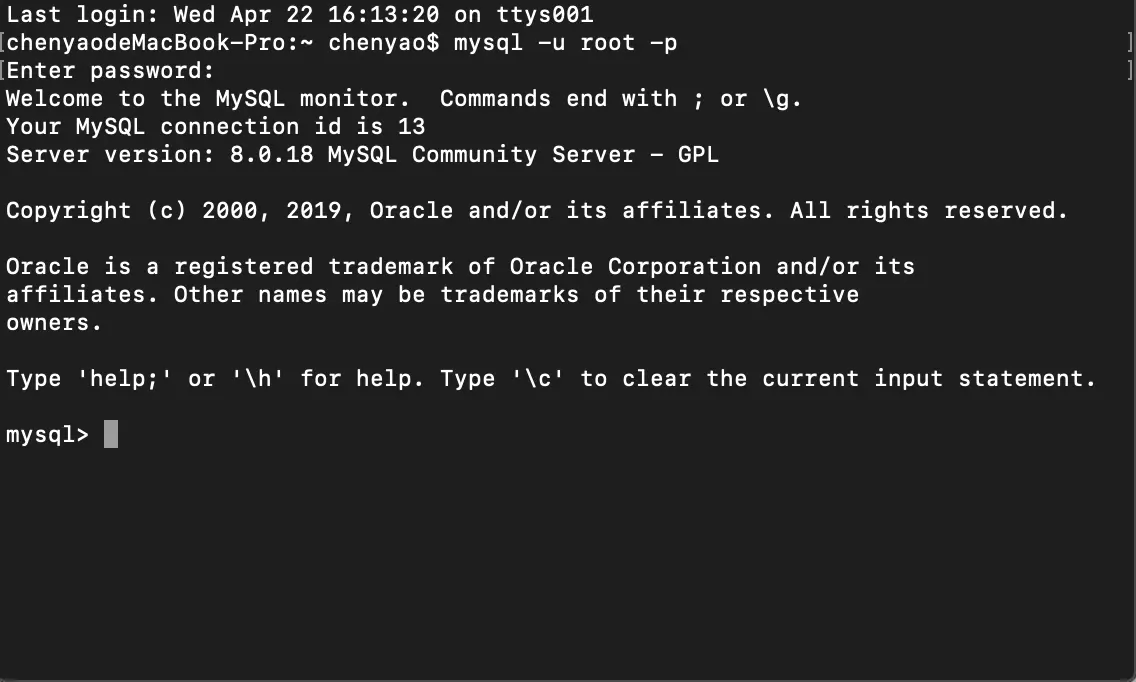Click the word 'owners.' line
The height and width of the screenshot is (682, 1136).
(x=54, y=323)
